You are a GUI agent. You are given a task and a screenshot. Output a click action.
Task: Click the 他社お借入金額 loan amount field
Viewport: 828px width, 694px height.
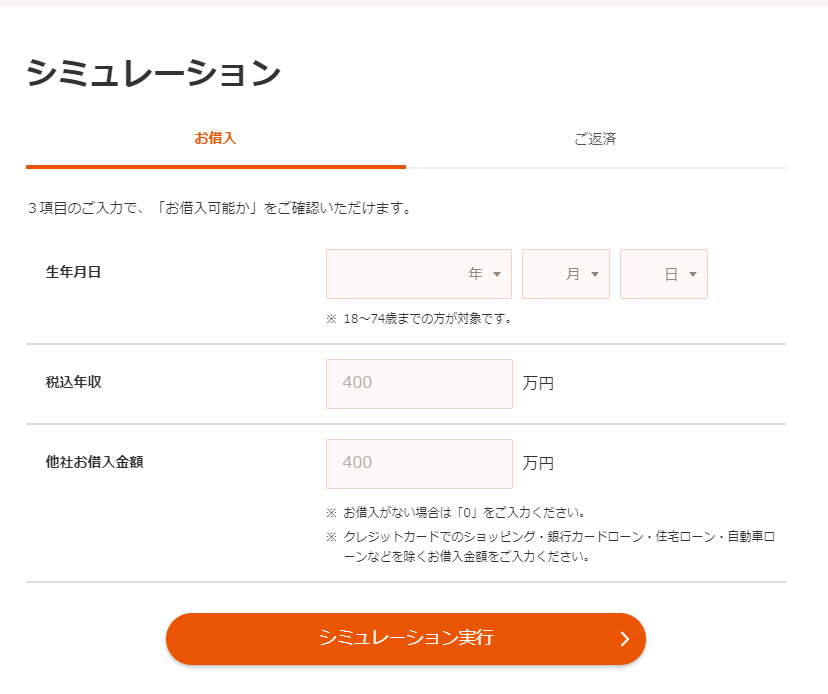418,463
